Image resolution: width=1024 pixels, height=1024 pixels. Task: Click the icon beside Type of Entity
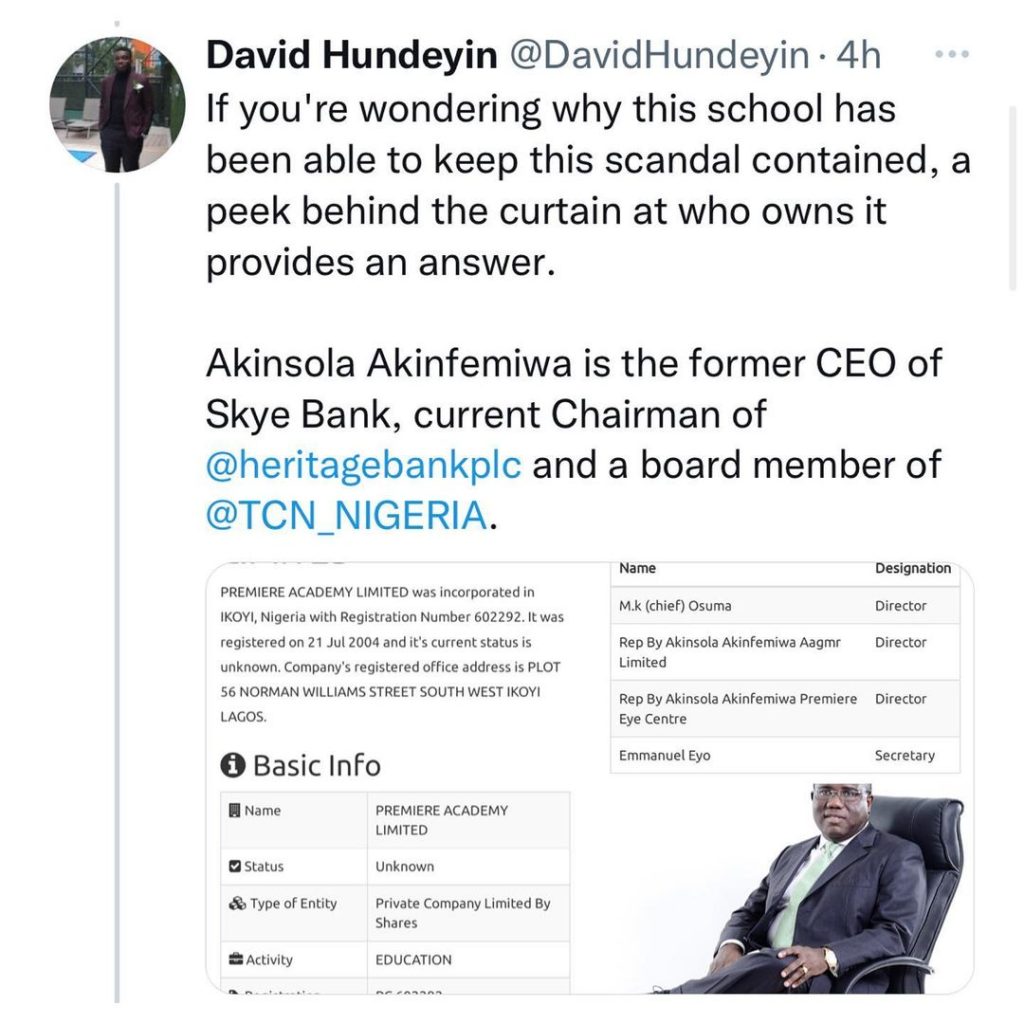pos(237,903)
